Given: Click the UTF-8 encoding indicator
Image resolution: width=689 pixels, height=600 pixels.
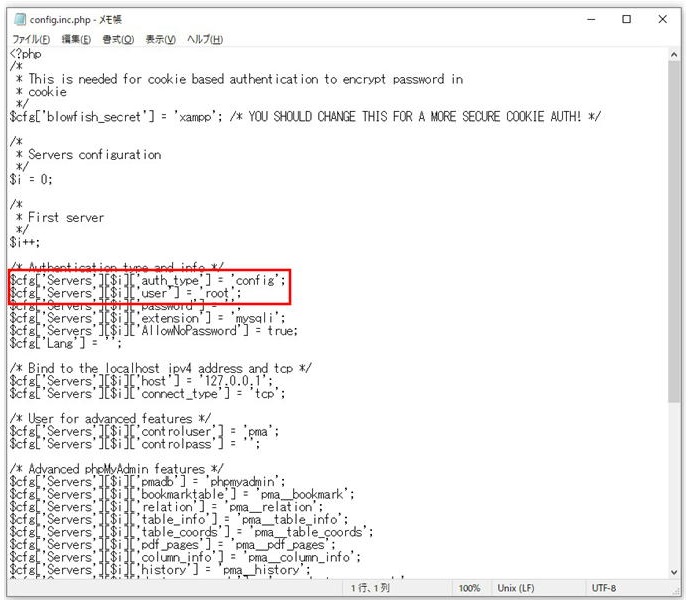Looking at the screenshot, I should click(x=604, y=588).
